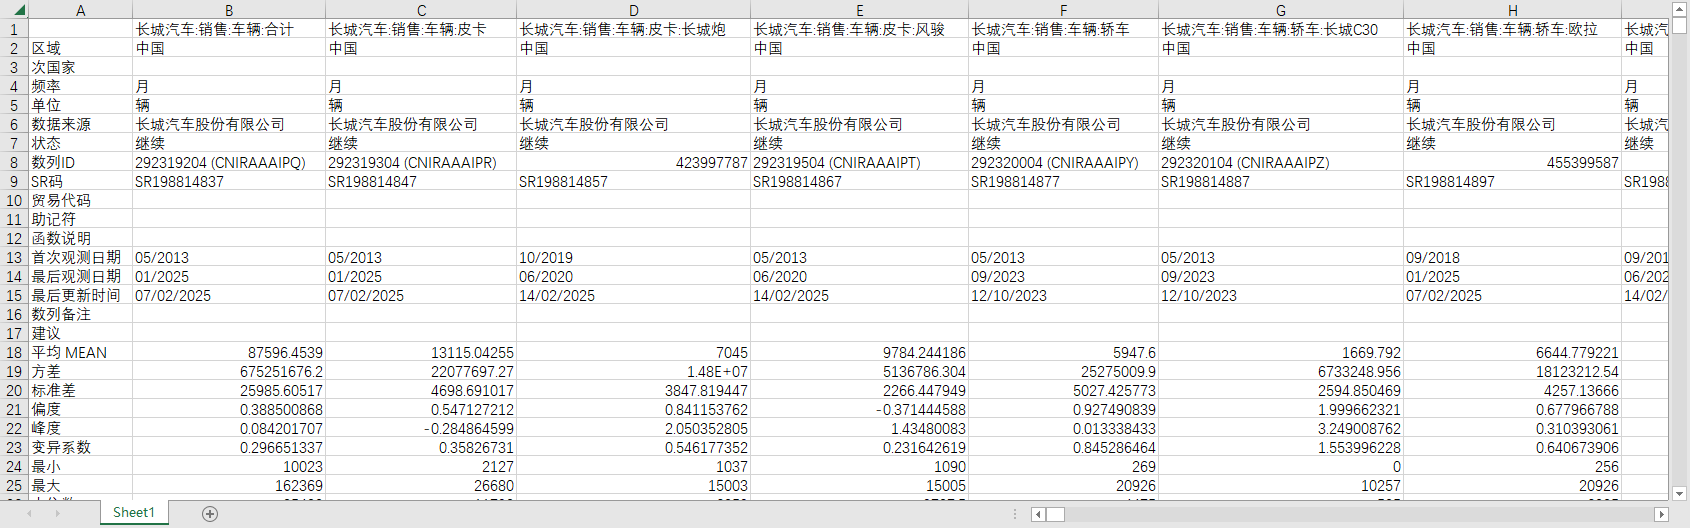This screenshot has height=528, width=1690.
Task: Select column A header
Action: tap(80, 10)
